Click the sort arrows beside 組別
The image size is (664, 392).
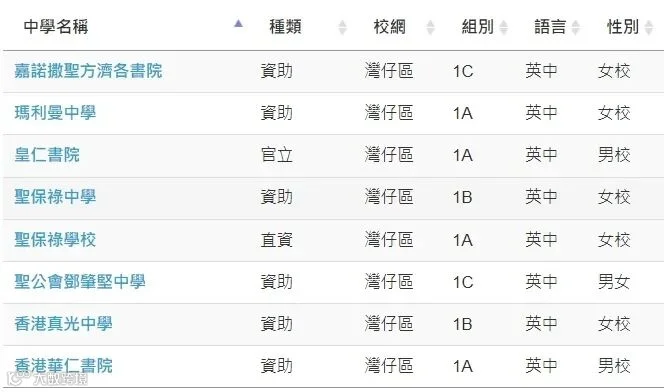(x=504, y=27)
